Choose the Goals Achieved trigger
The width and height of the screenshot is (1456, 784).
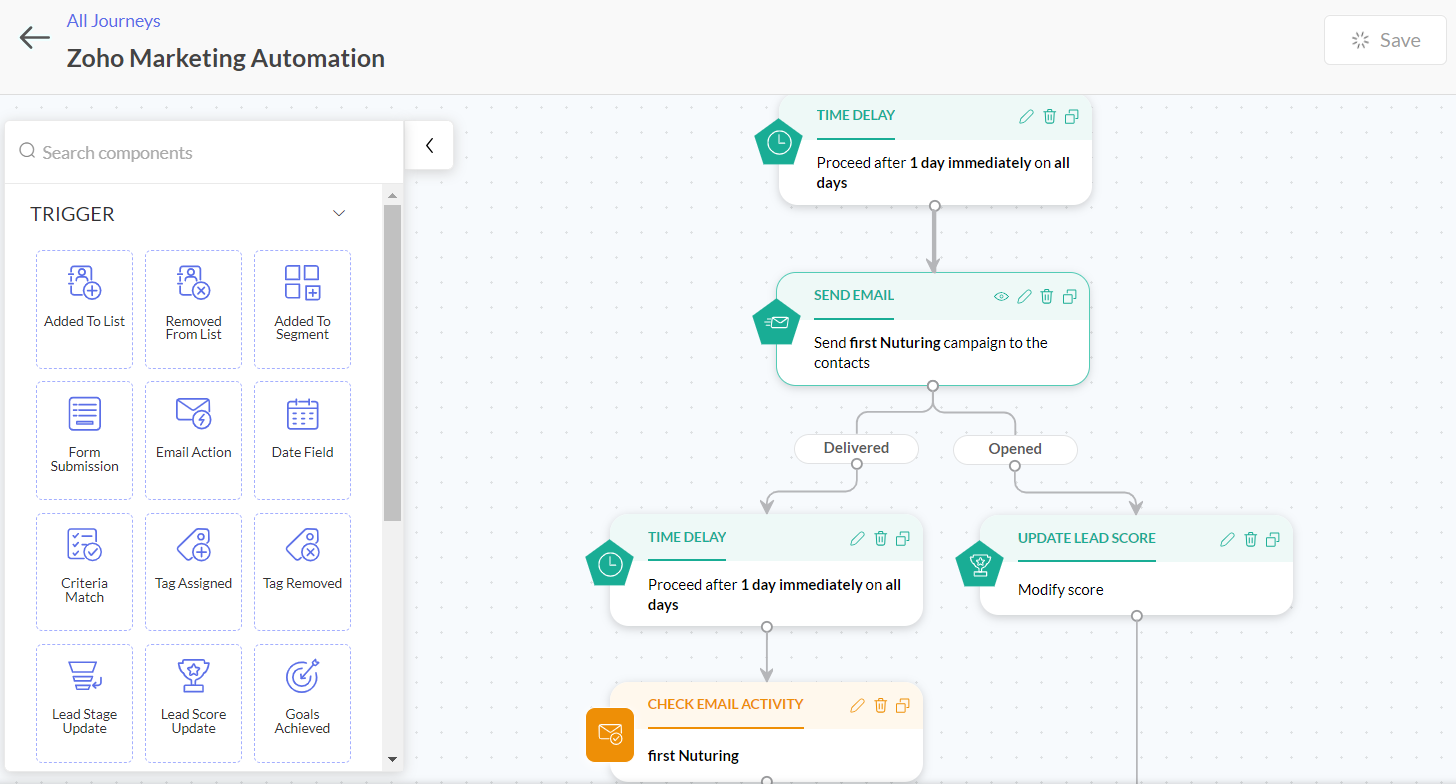302,702
